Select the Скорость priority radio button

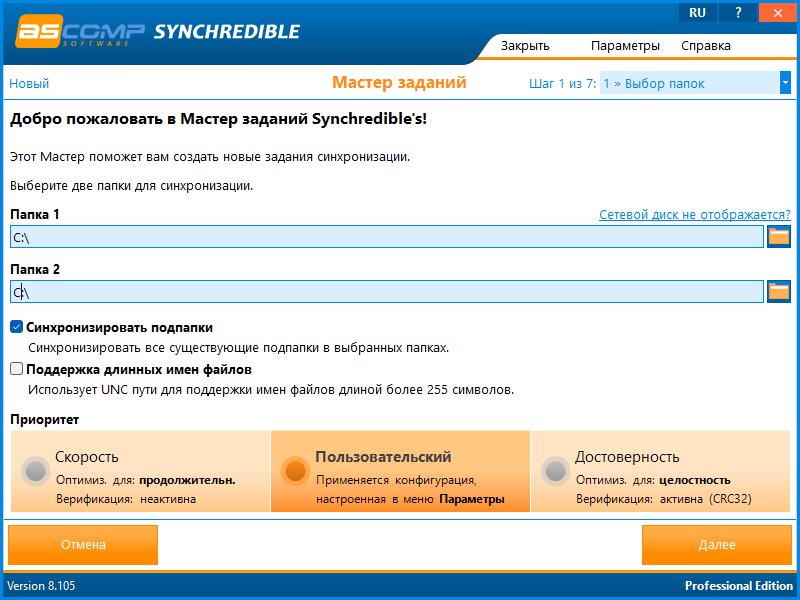click(x=35, y=470)
